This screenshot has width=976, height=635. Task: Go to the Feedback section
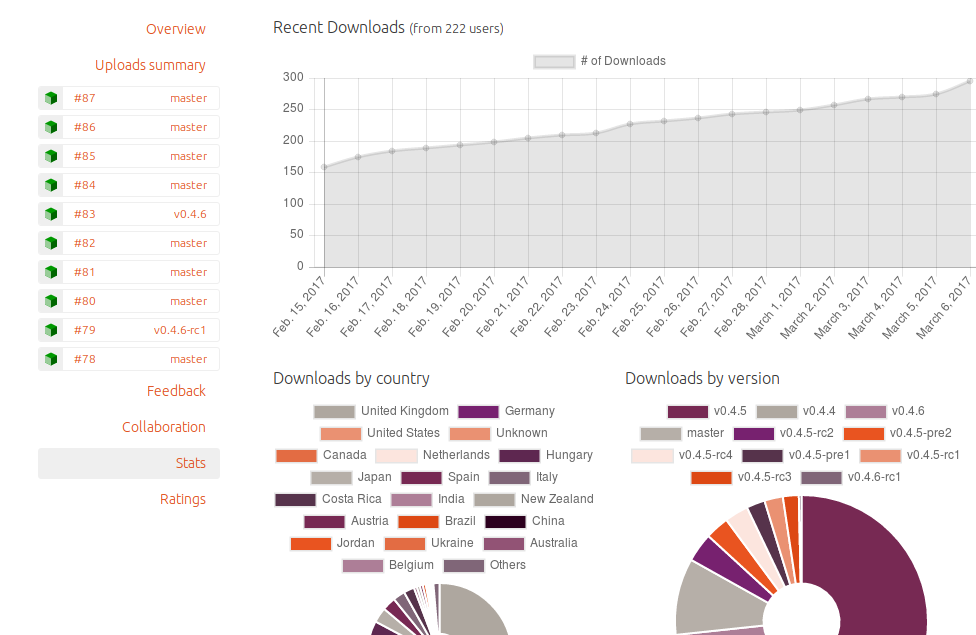pos(176,391)
